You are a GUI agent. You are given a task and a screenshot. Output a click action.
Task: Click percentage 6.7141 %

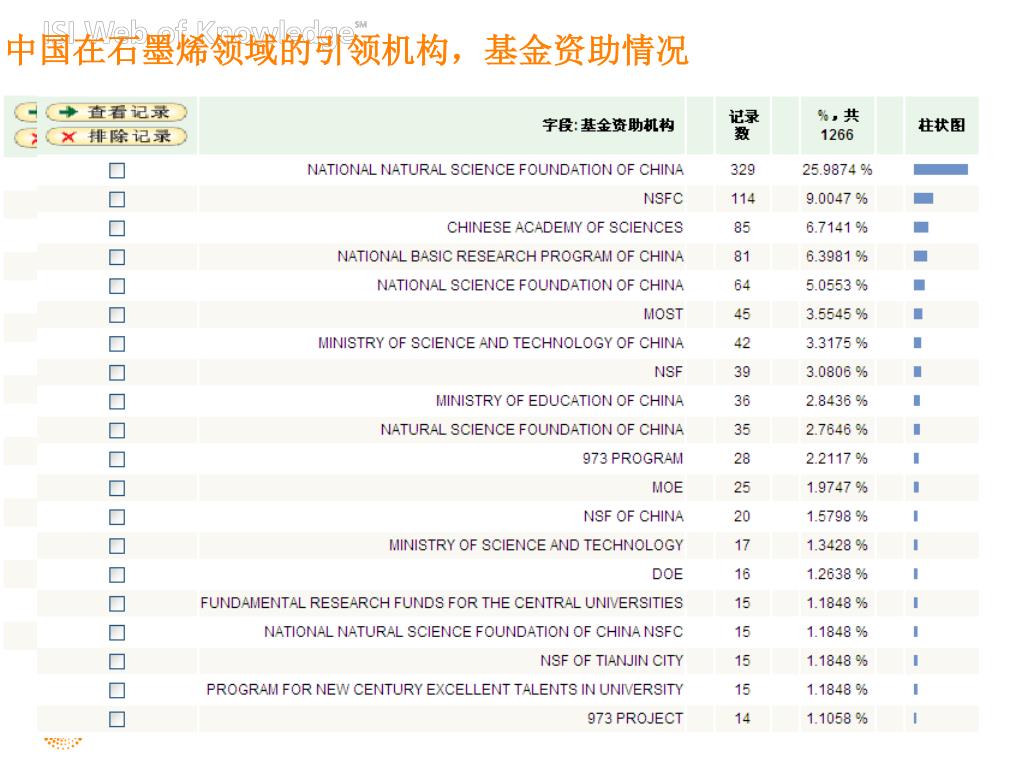[x=837, y=227]
